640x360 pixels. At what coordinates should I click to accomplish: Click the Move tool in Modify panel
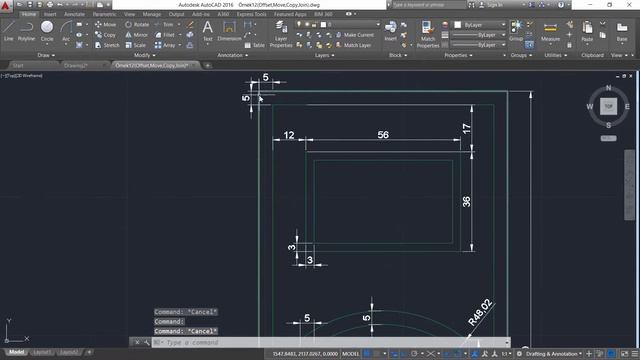tap(105, 24)
